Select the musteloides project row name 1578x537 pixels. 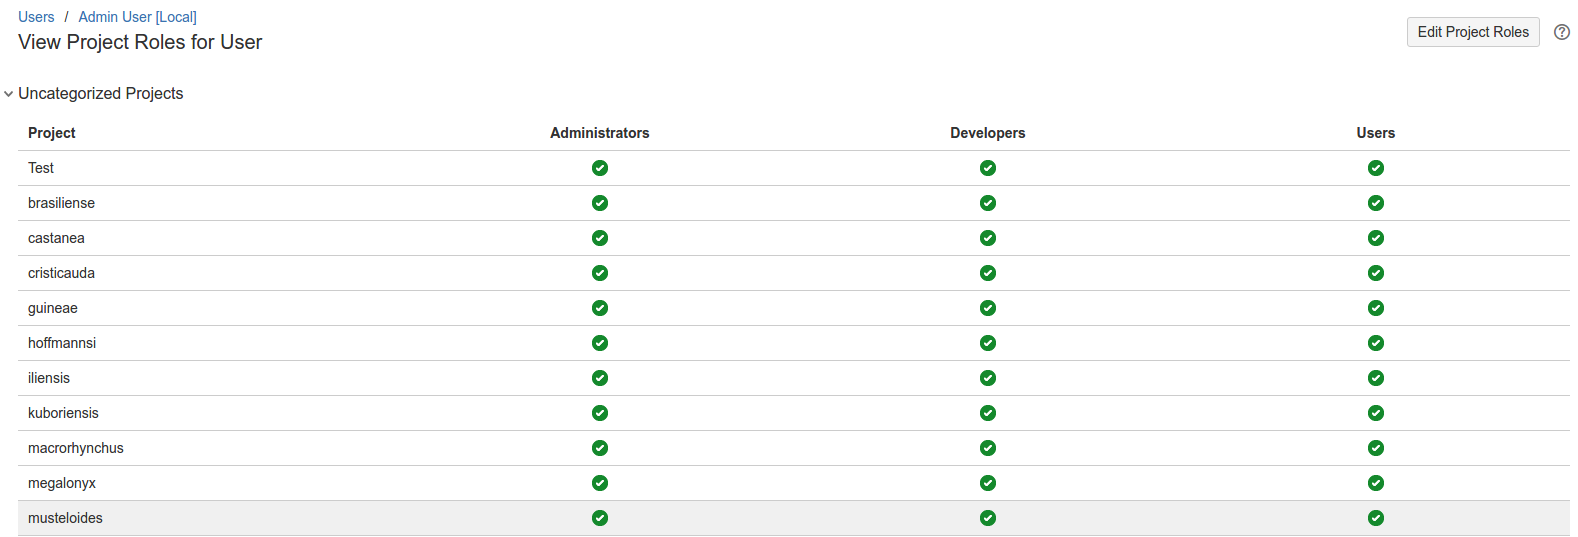(x=65, y=518)
